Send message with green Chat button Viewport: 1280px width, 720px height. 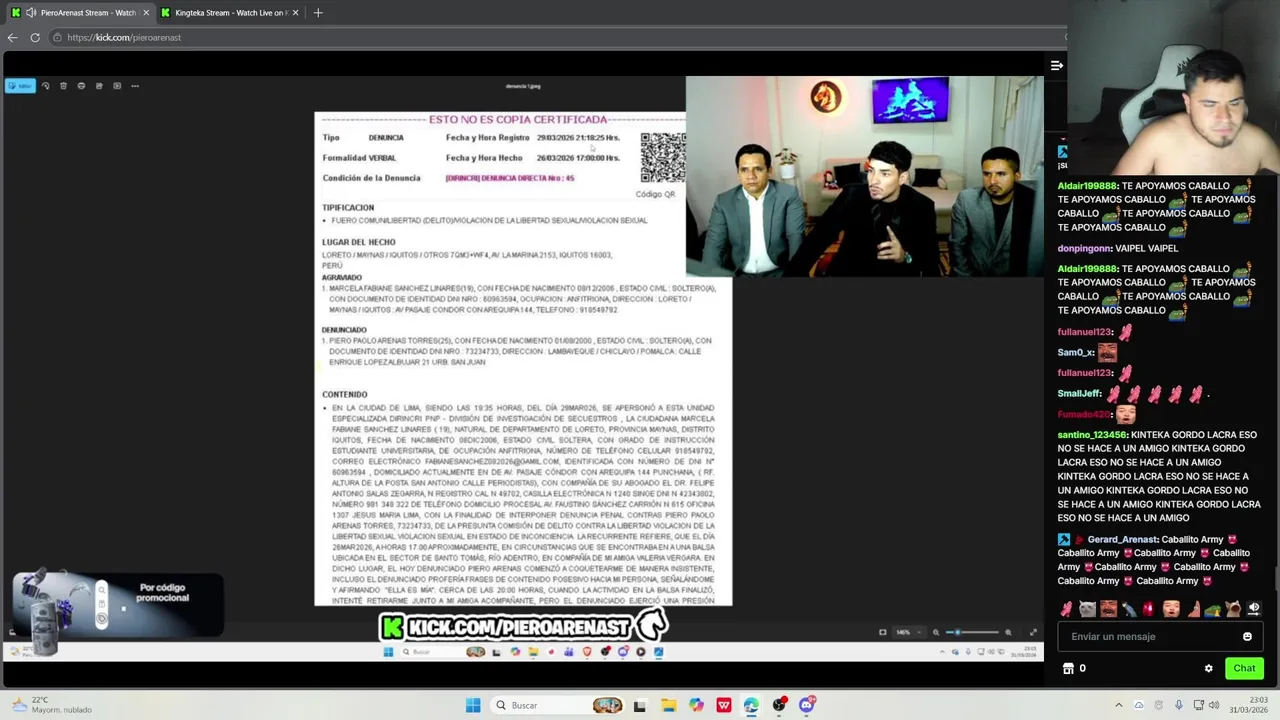point(1244,668)
